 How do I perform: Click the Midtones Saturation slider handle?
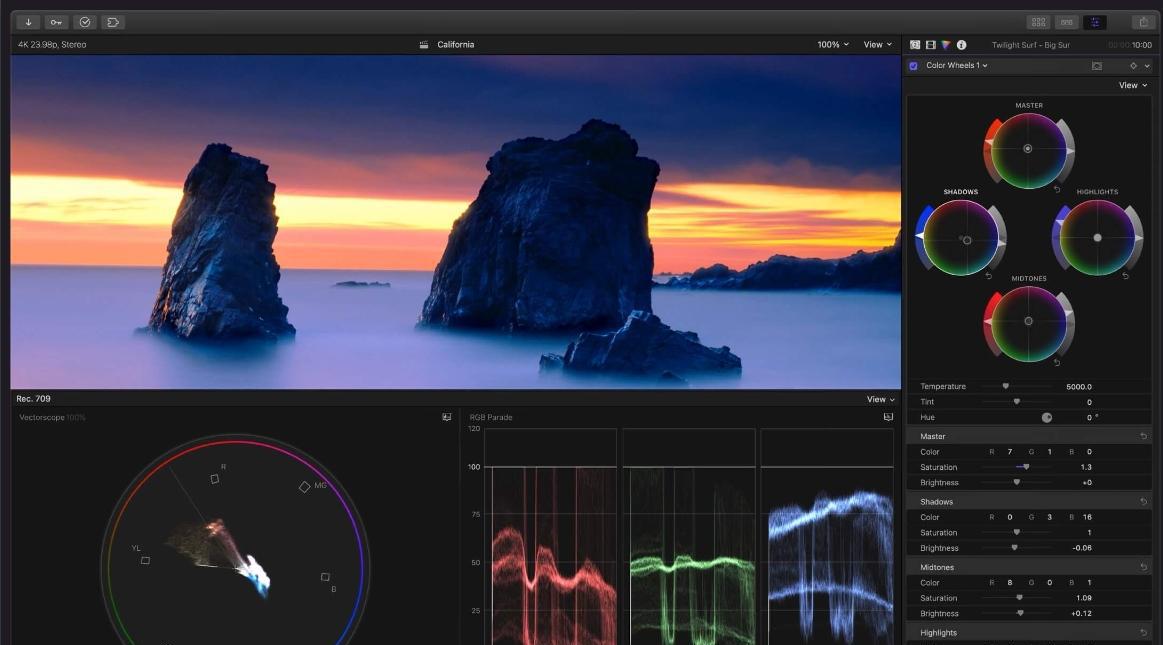(1019, 598)
